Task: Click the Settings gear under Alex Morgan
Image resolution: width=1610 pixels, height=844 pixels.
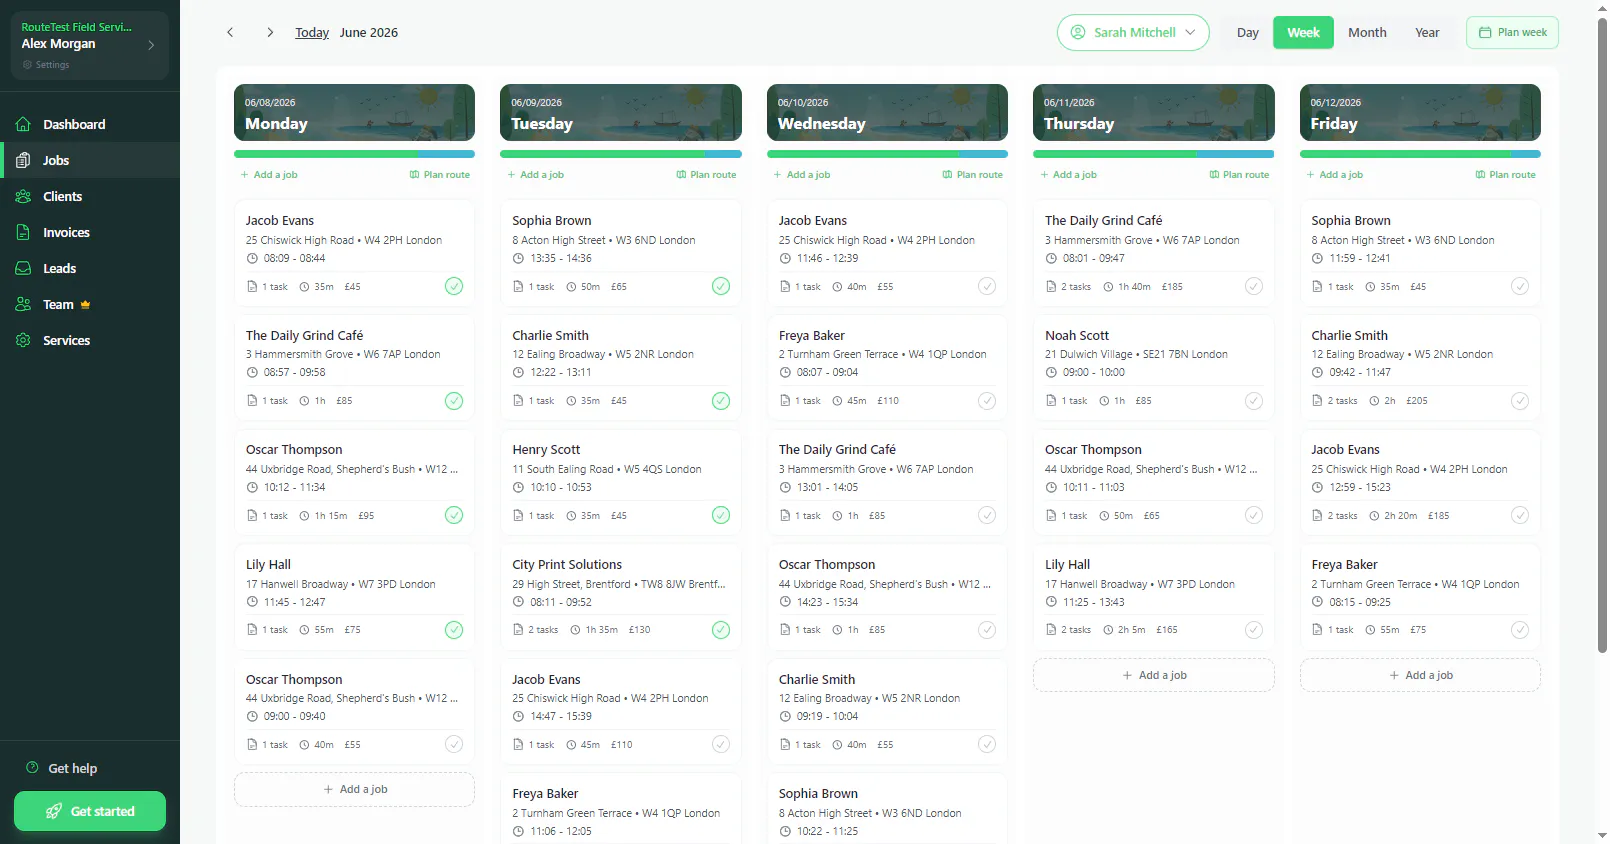Action: 27,65
